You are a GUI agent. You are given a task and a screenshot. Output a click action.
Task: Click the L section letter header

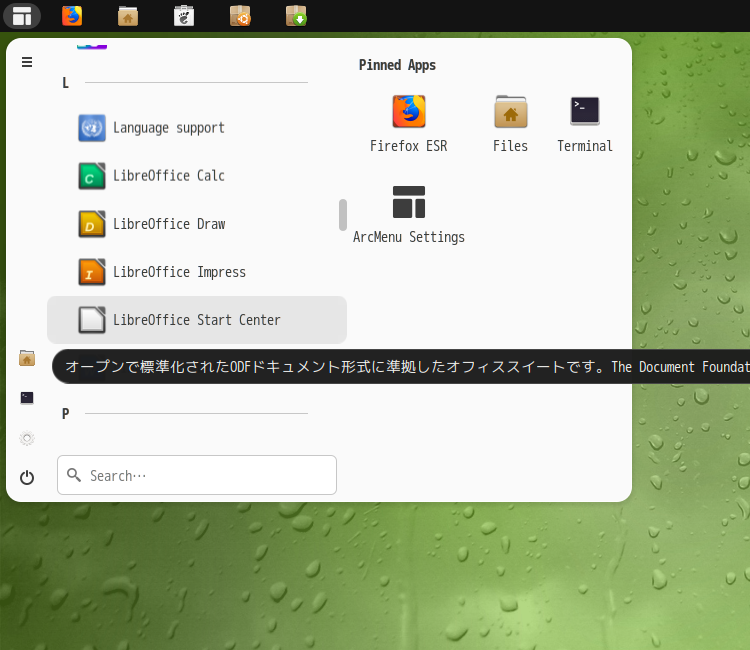pos(66,83)
